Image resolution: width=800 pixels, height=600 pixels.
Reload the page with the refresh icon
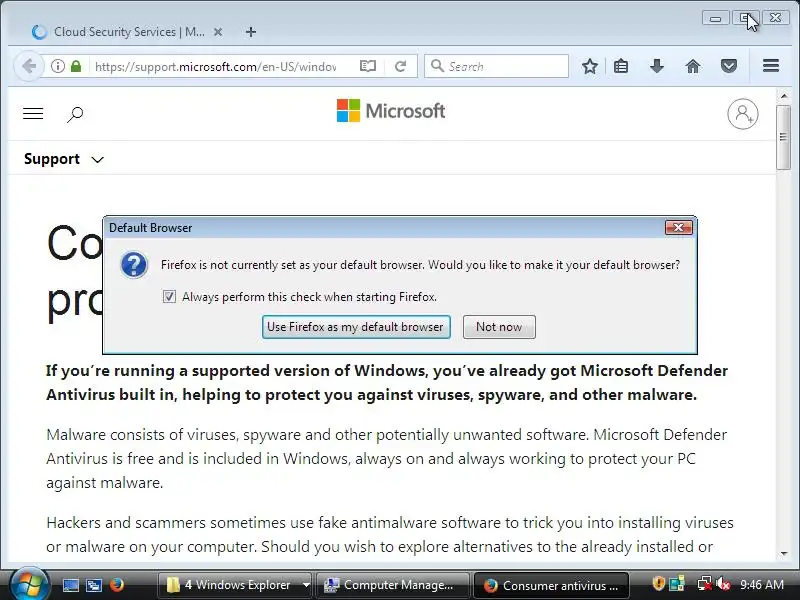tap(401, 66)
